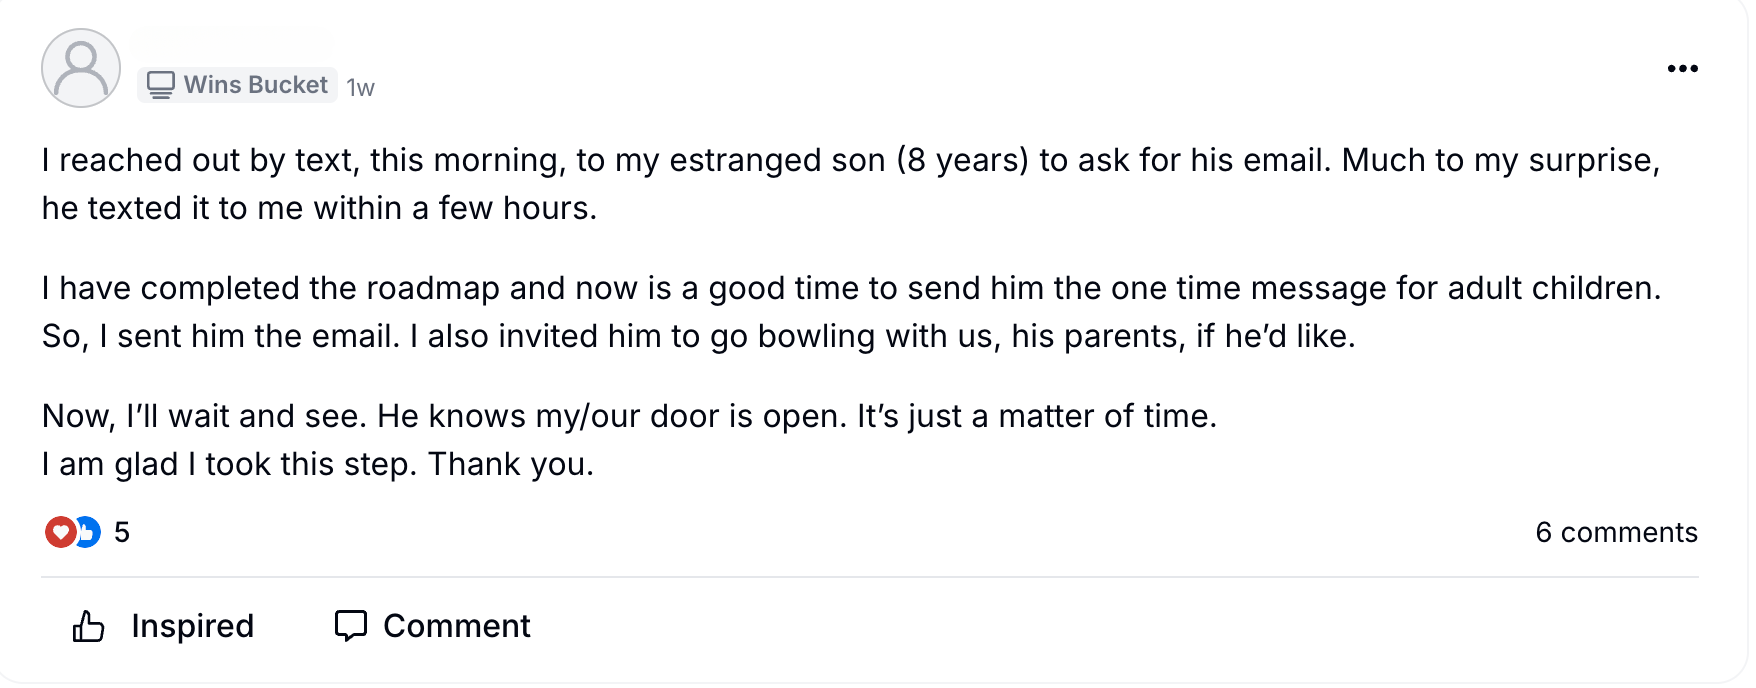Screen dimensions: 1756x688
Task: Click the line "Now, I'll wait and see"
Action: pos(629,416)
